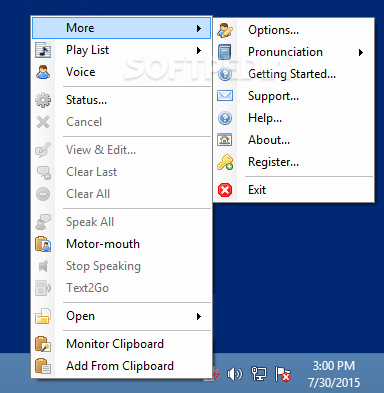Click the red Exit icon

click(x=225, y=190)
